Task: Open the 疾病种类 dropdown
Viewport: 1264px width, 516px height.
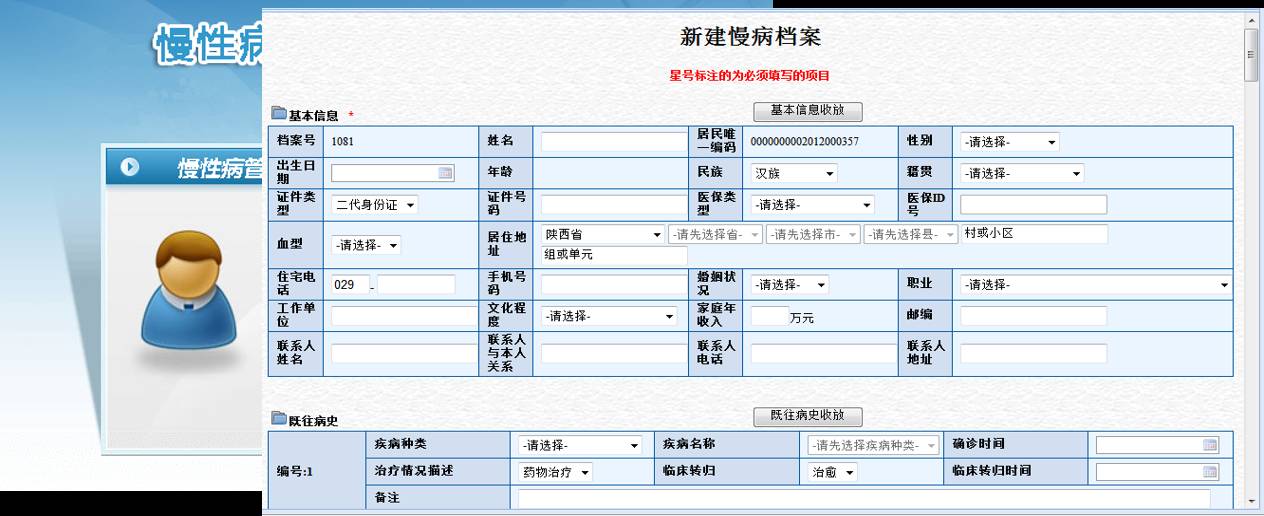Action: click(x=580, y=446)
